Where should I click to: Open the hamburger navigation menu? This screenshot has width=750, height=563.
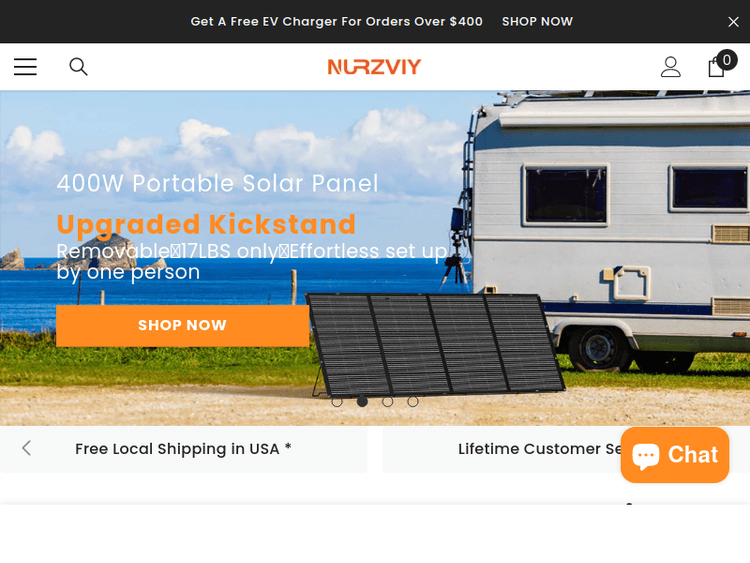tap(25, 67)
